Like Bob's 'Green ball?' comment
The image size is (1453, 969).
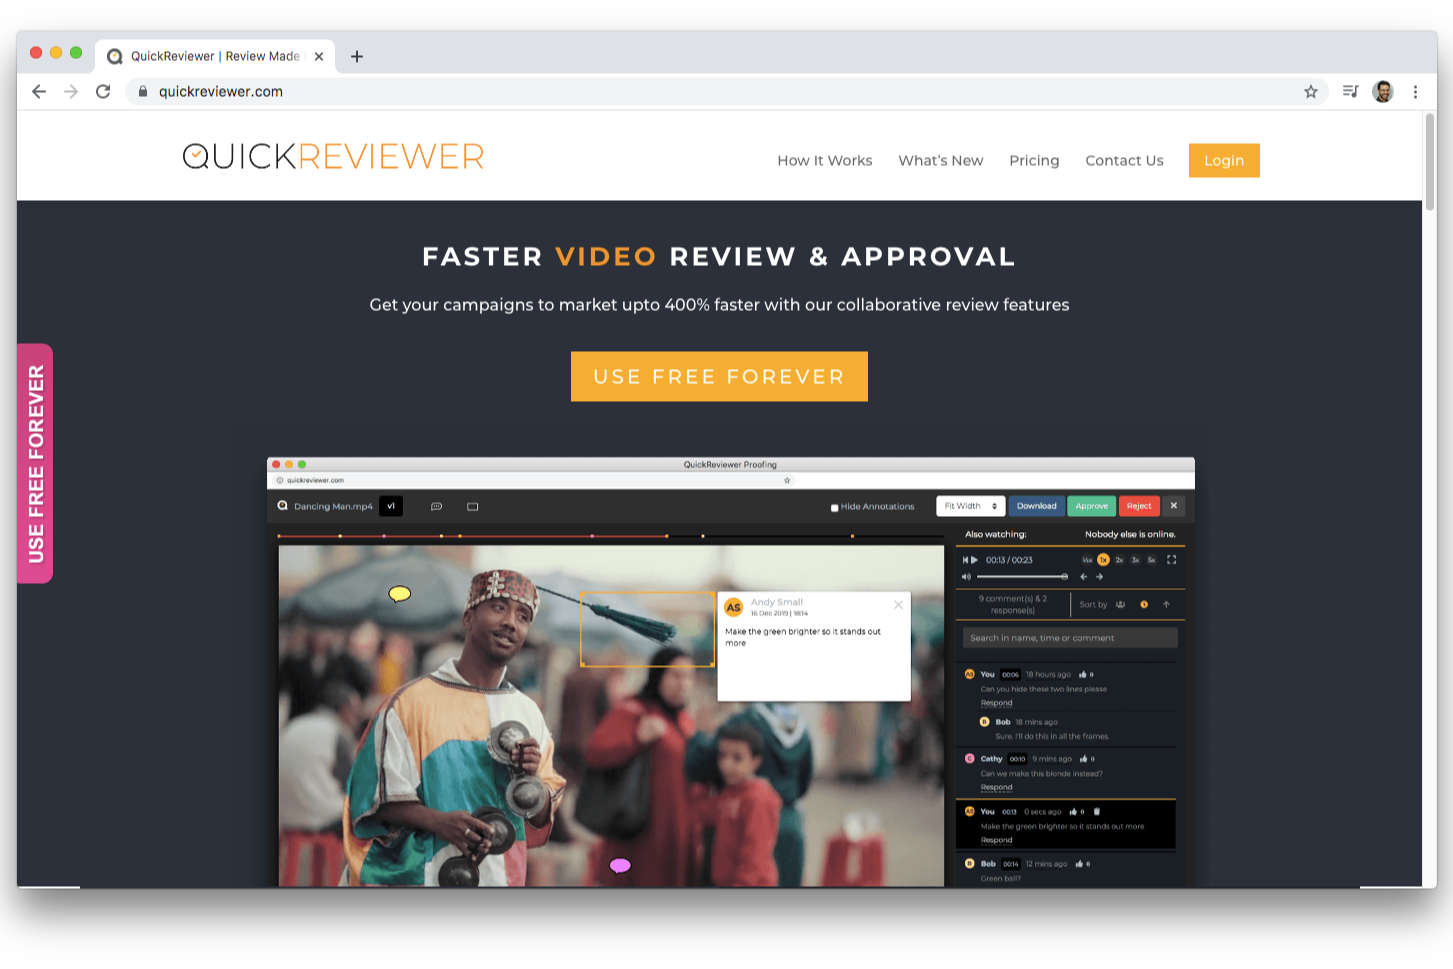(x=1079, y=864)
